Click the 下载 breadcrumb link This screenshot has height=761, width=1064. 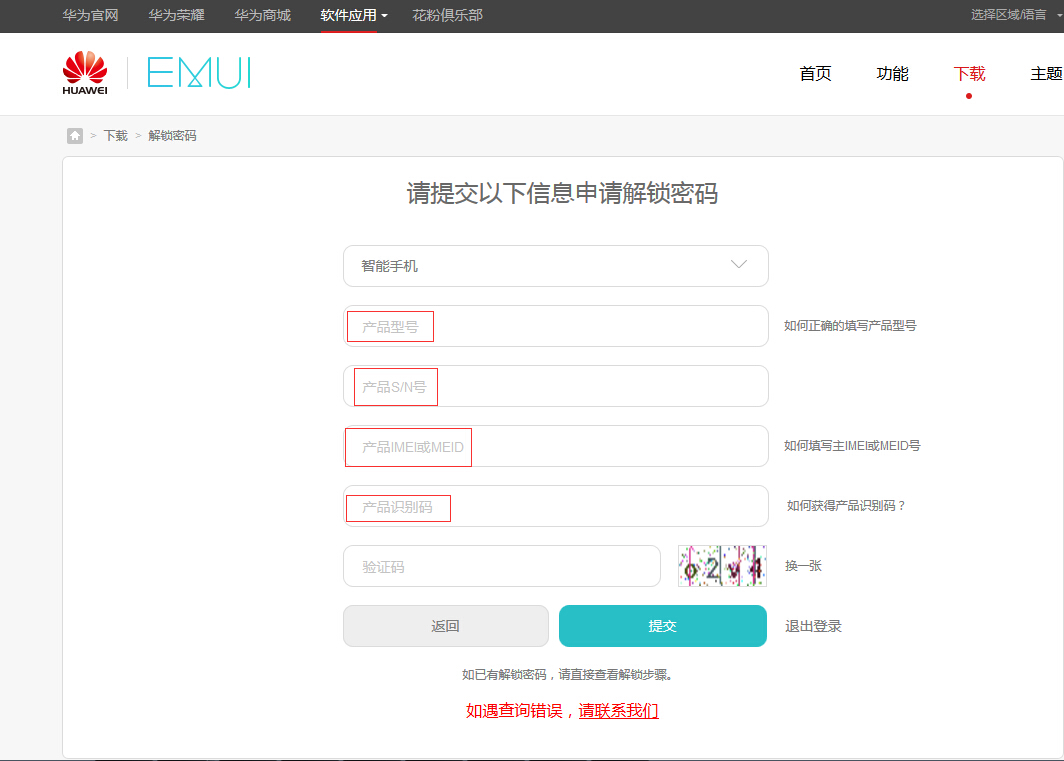tap(115, 136)
